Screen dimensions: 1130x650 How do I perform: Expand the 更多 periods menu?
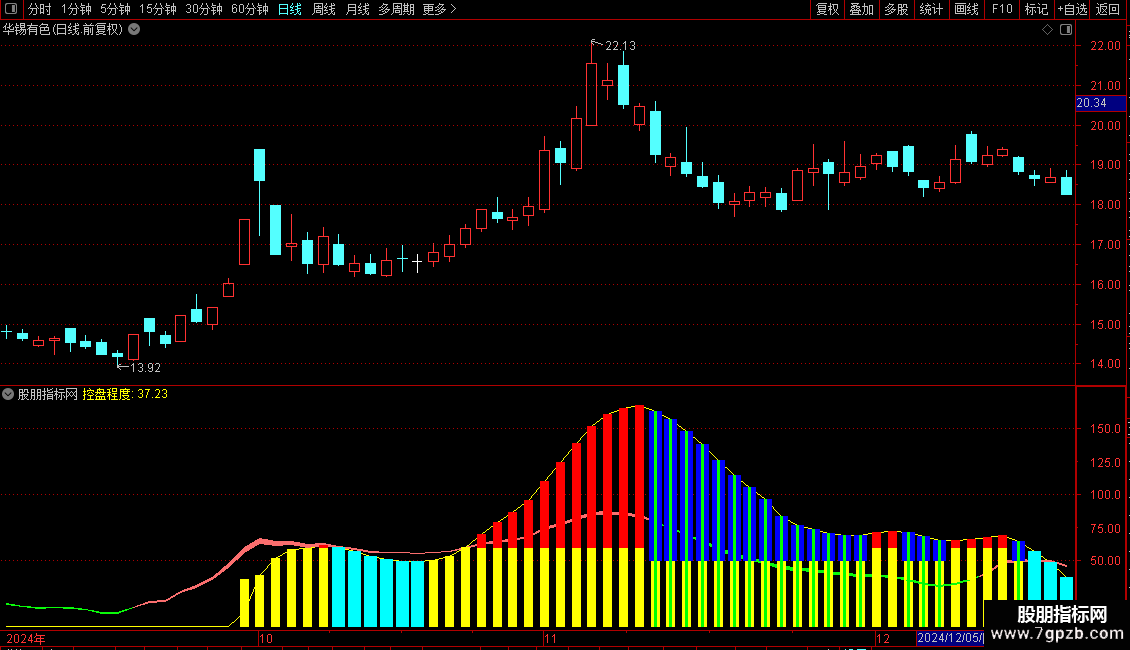[x=440, y=9]
